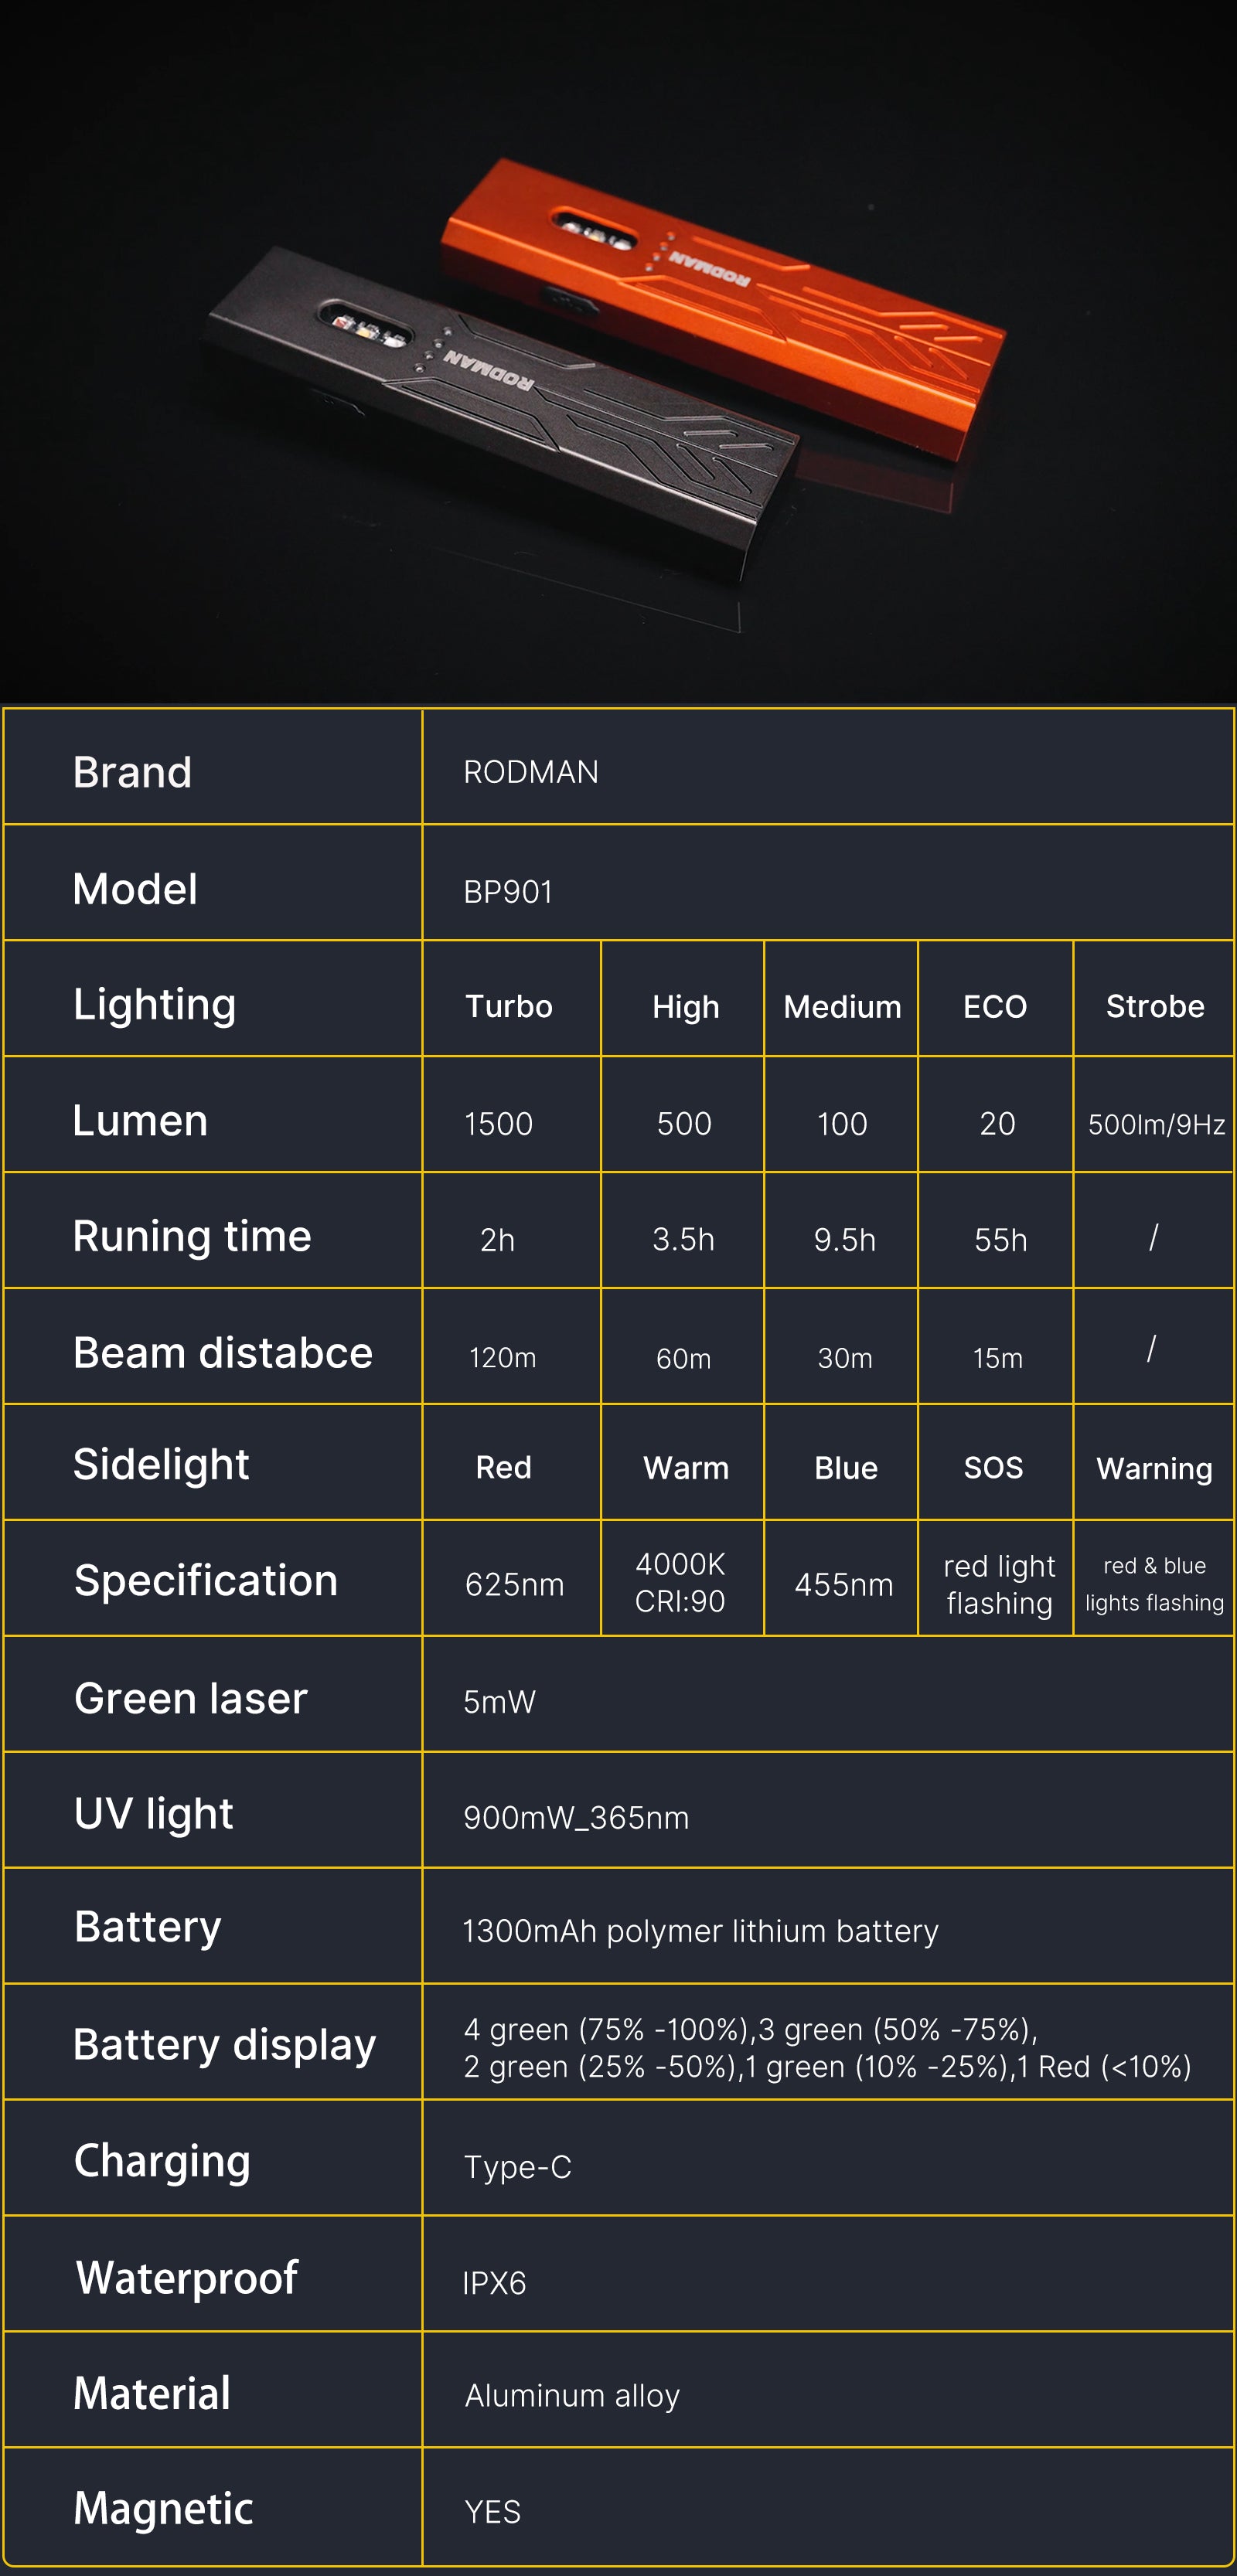1237x2576 pixels.
Task: Click the BP901 model number
Action: click(508, 891)
